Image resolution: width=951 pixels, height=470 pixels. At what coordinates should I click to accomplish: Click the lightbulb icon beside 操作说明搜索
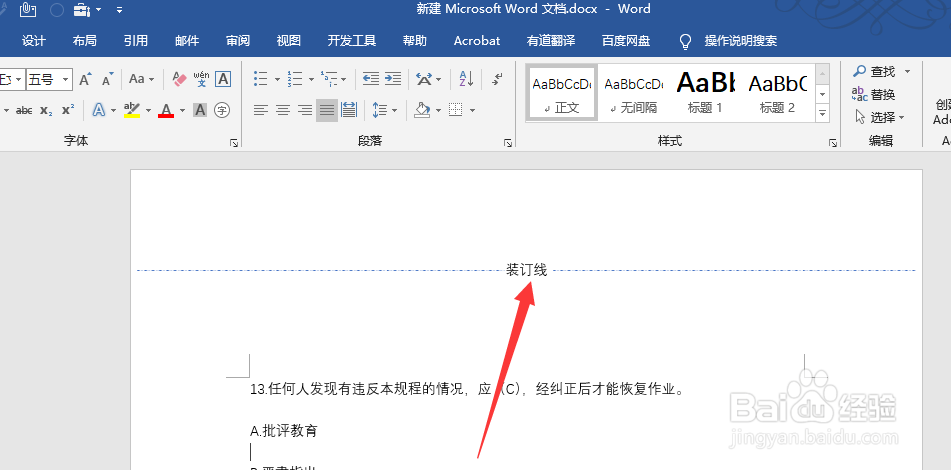tap(685, 41)
